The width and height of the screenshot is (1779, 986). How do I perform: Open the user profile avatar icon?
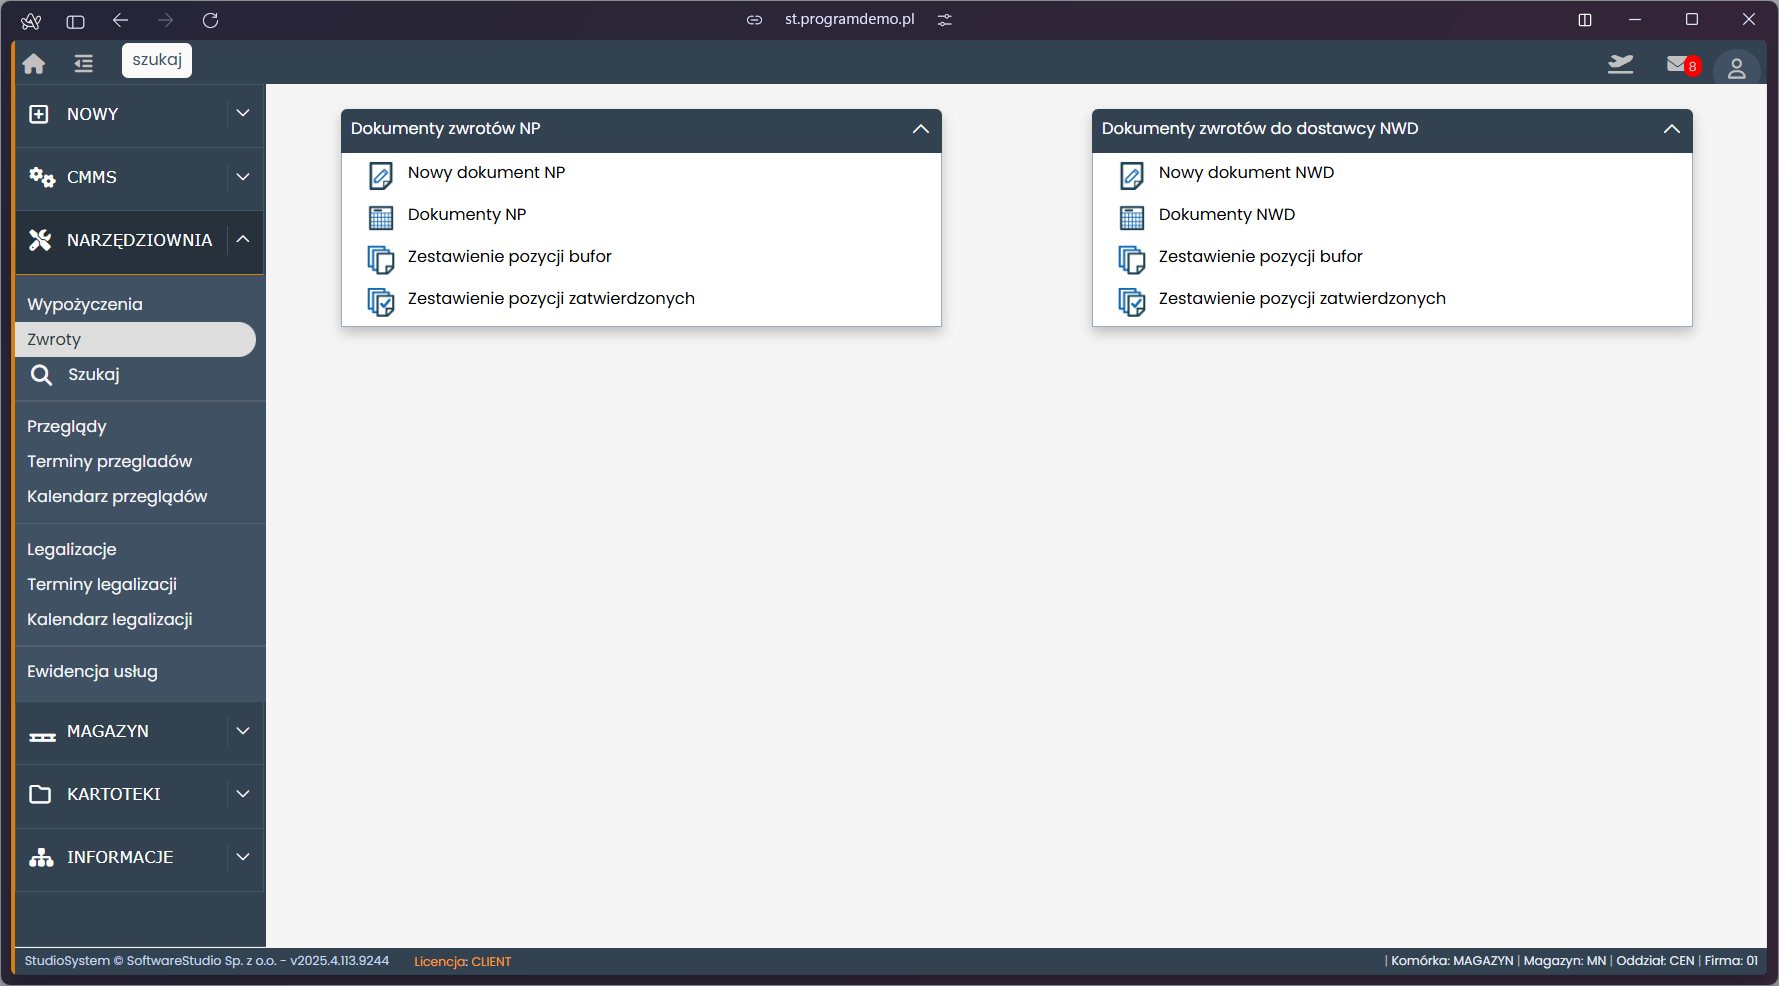click(1736, 68)
